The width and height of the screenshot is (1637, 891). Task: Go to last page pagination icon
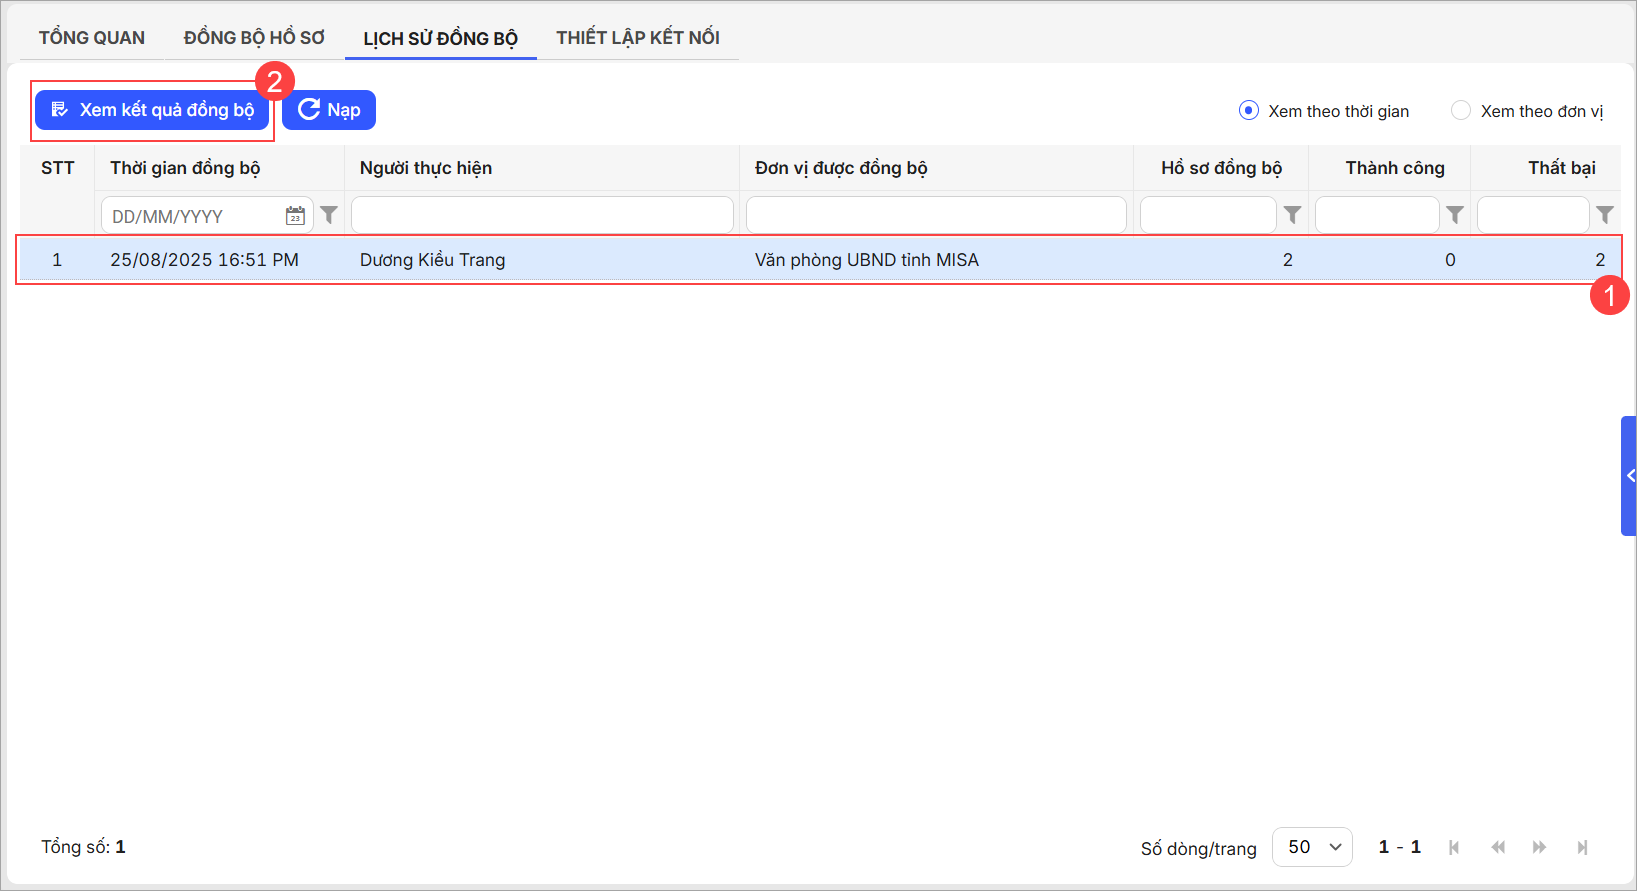point(1582,847)
